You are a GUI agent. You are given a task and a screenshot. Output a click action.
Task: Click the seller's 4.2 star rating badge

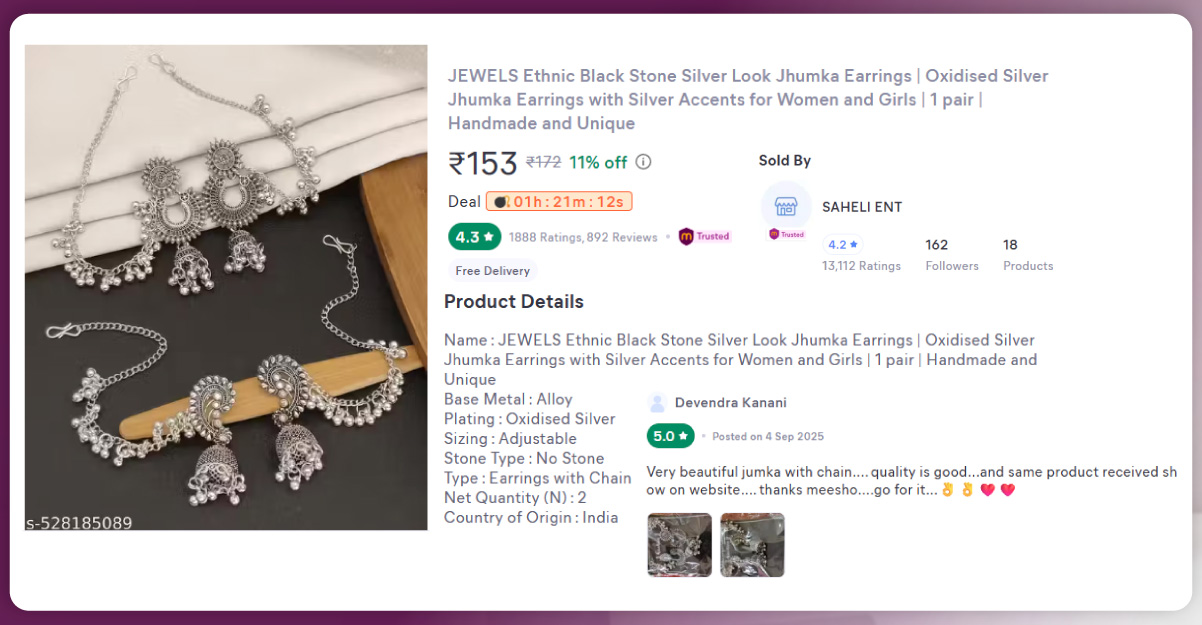point(843,245)
